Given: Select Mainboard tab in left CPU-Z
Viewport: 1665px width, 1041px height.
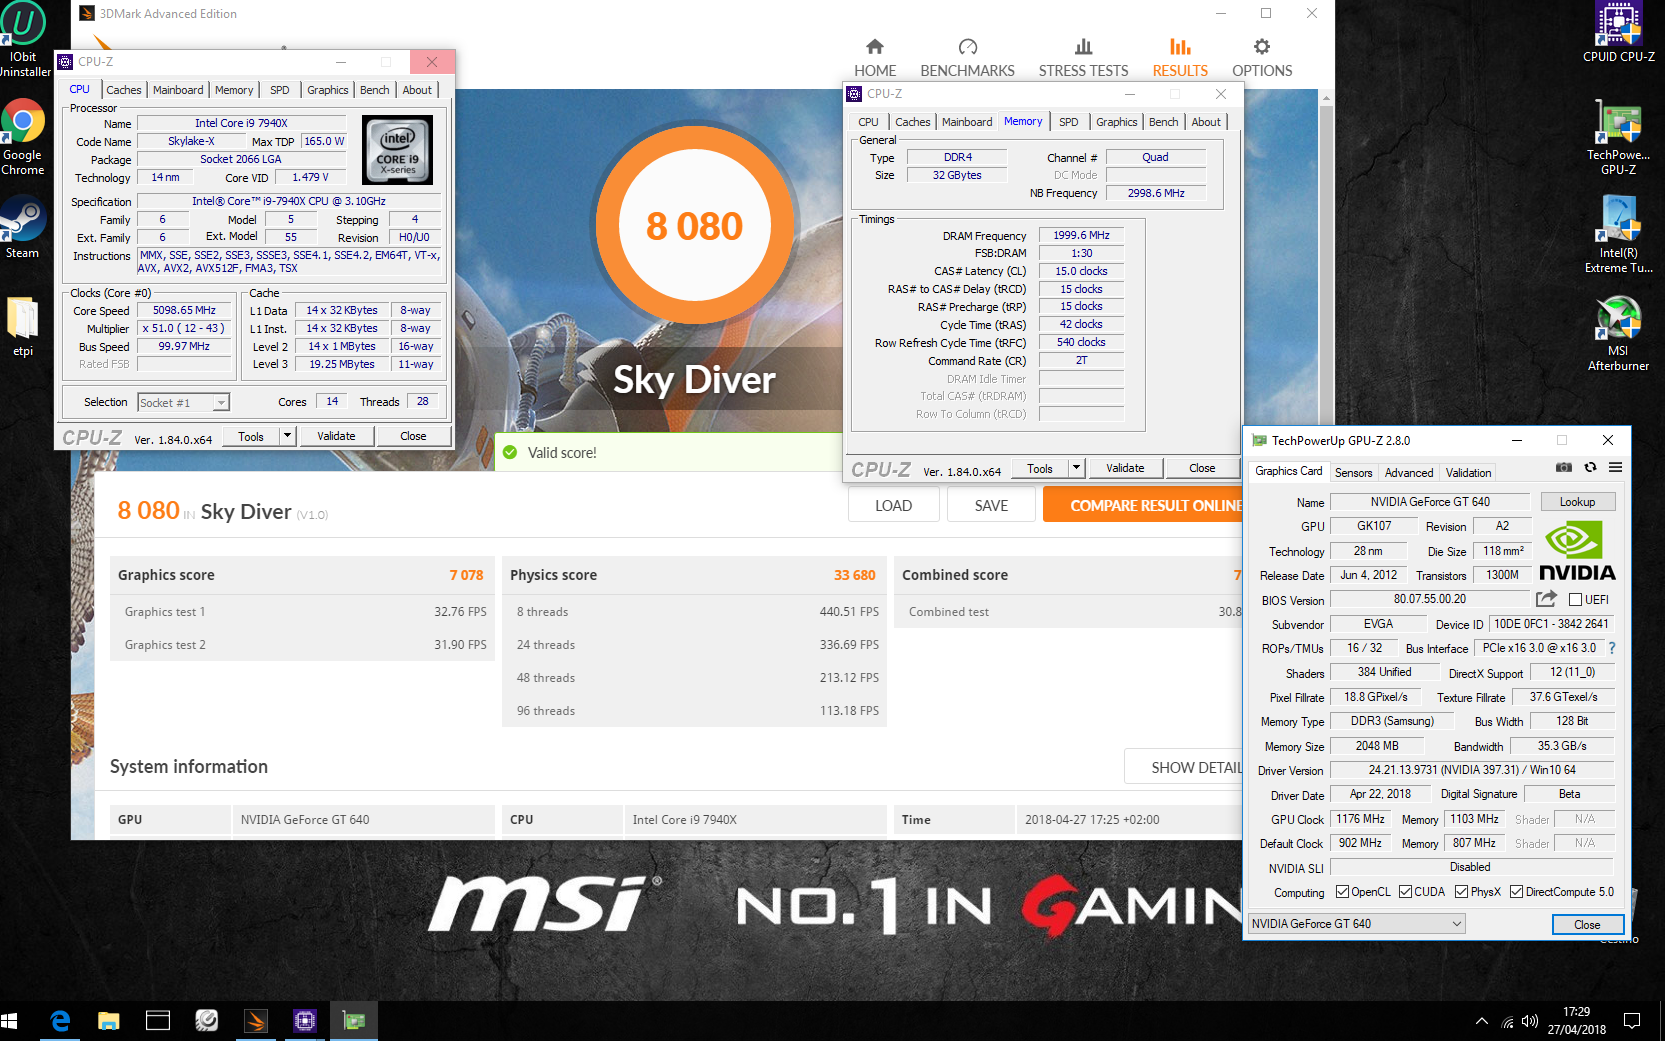Looking at the screenshot, I should (178, 90).
